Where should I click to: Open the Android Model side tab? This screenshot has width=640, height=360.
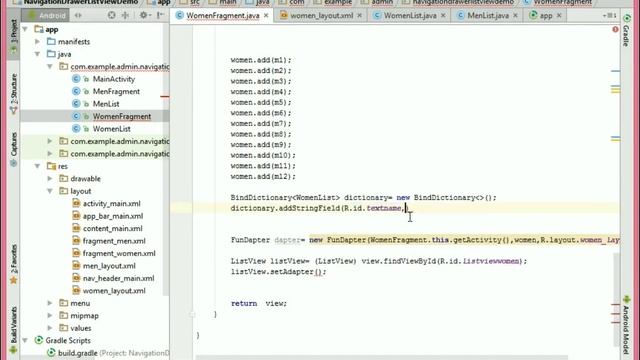coord(627,325)
